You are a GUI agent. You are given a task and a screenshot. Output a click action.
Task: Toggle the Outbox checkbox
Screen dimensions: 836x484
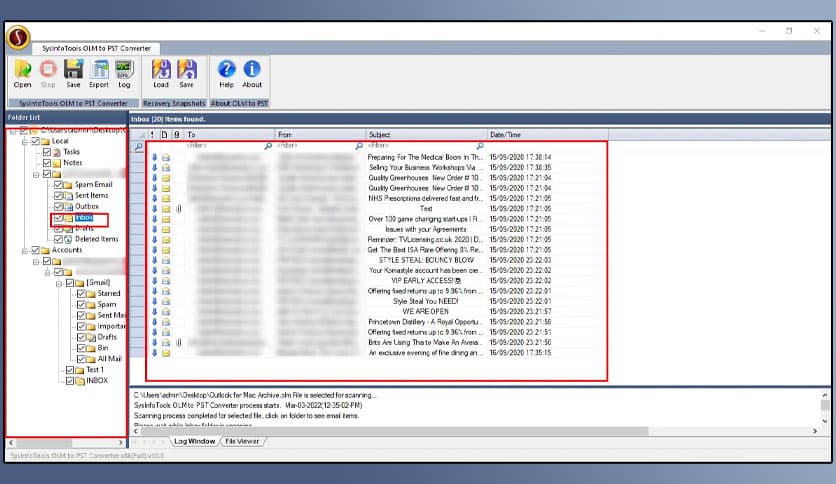click(x=58, y=206)
